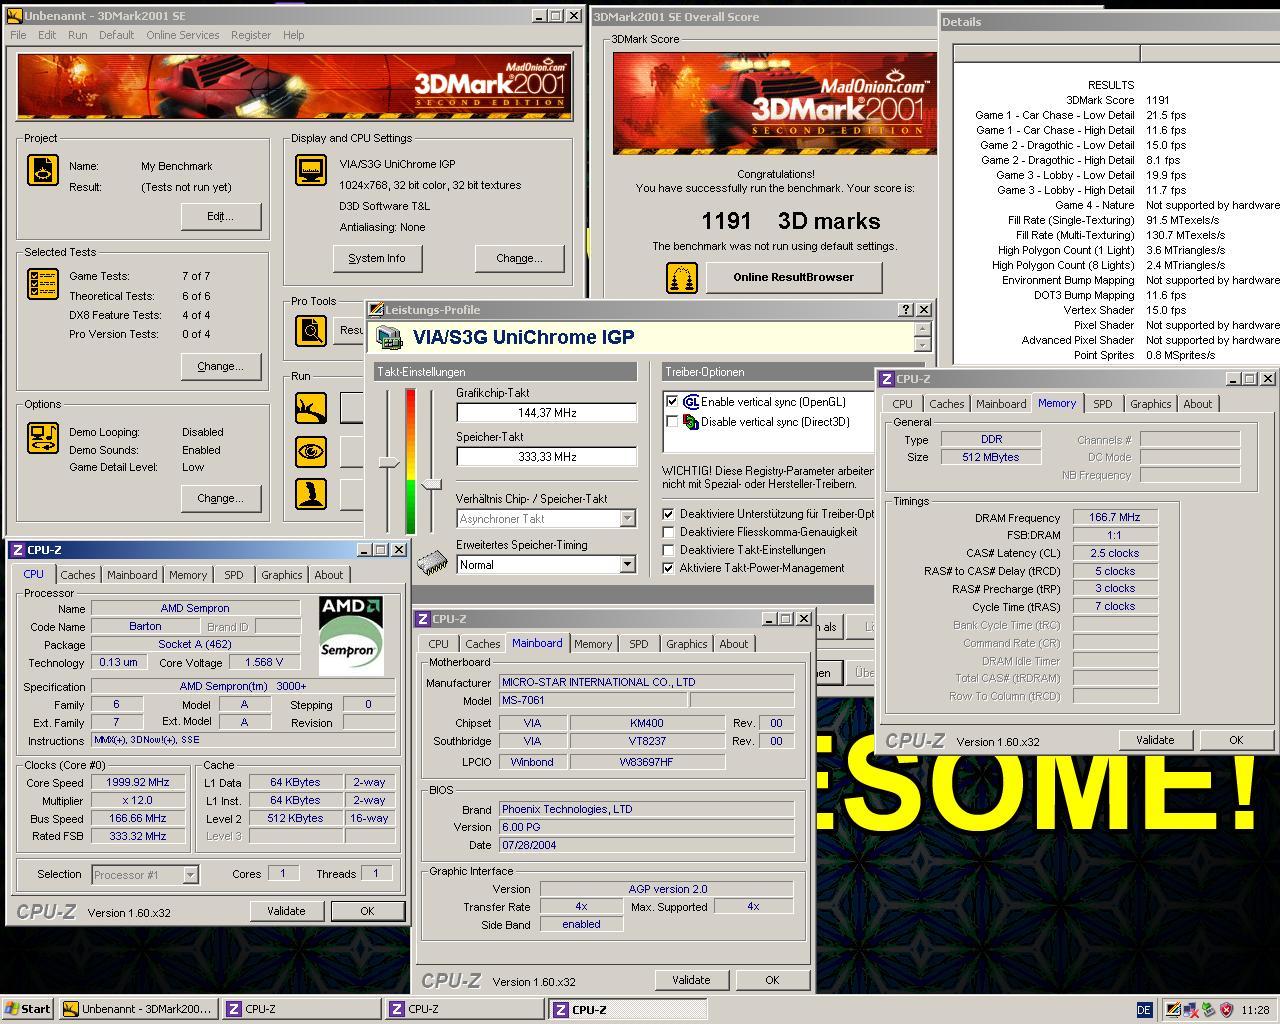Viewport: 1280px width, 1024px height.
Task: Click the AMD Sempron logo in CPU-Z
Action: [x=351, y=634]
